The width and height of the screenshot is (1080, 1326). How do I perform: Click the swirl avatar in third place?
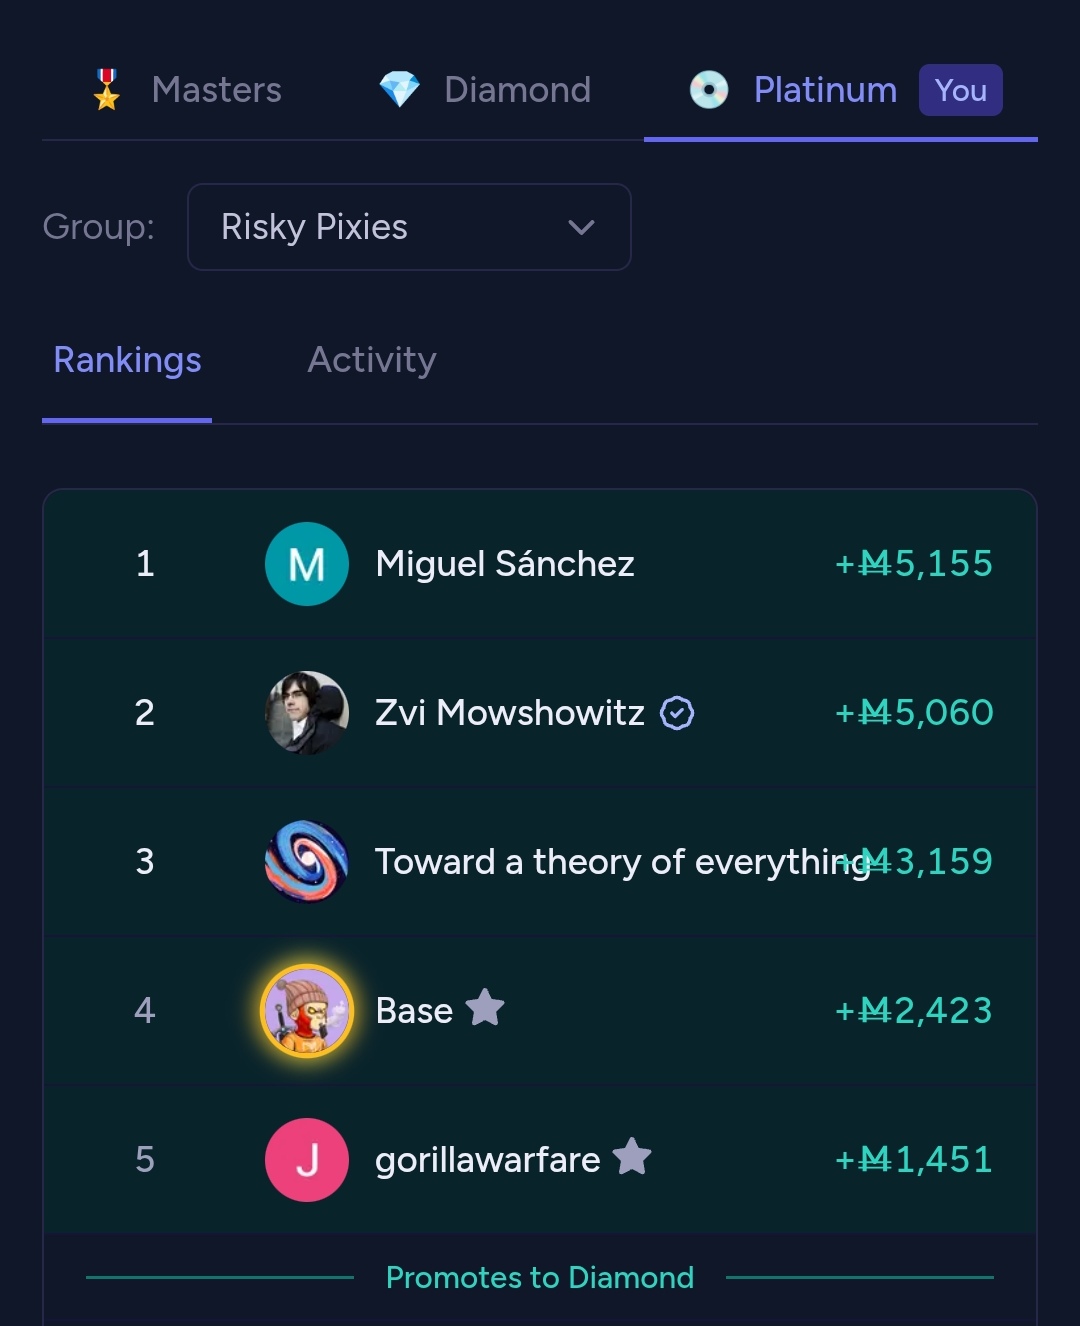click(x=307, y=862)
